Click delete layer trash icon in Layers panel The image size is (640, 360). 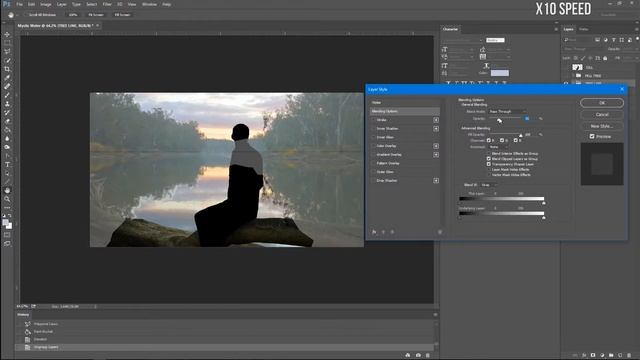[x=629, y=356]
